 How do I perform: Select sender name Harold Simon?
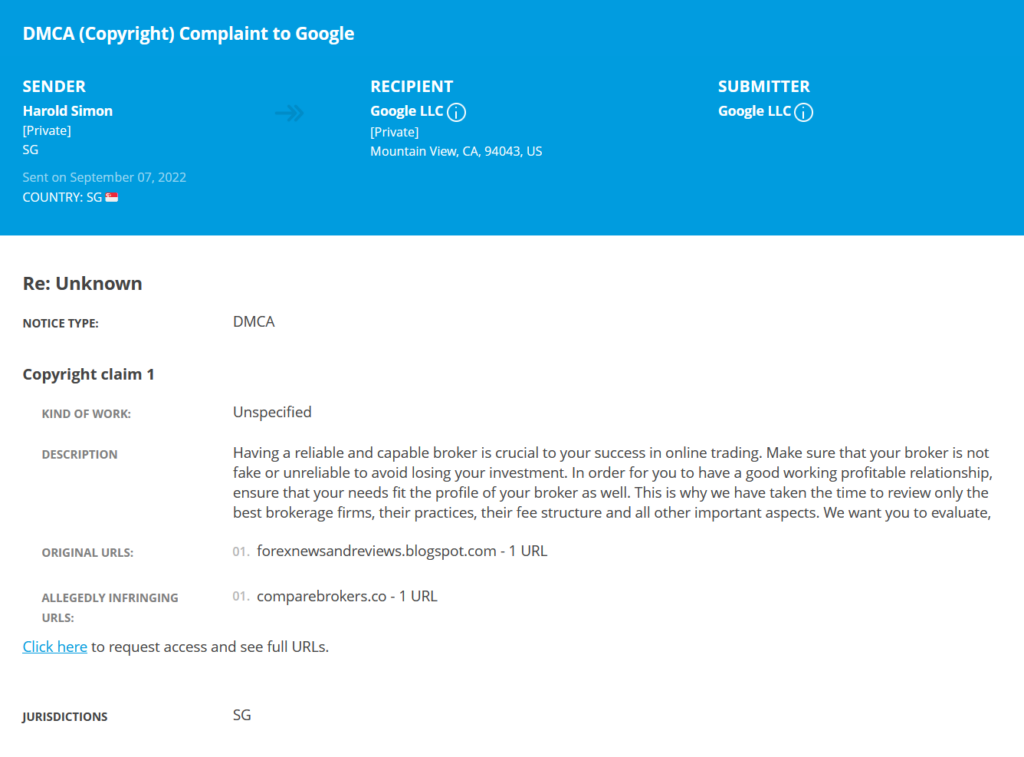68,111
